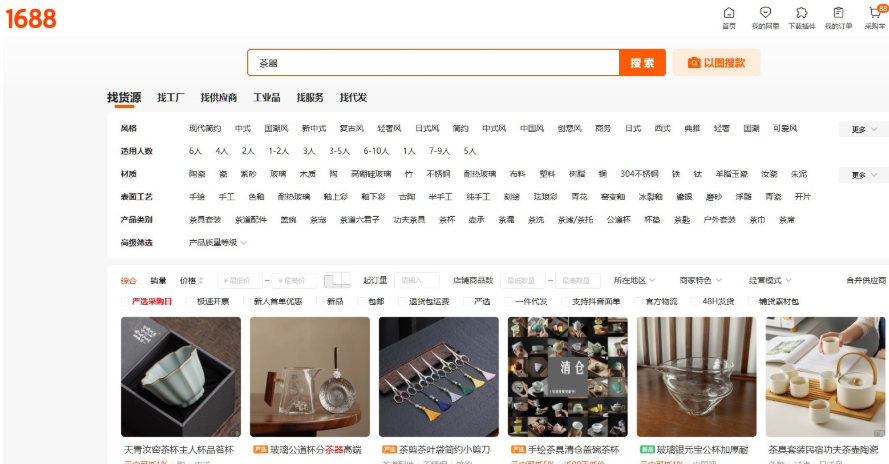Open the 天青汝窑茶杯 product image

click(x=181, y=377)
